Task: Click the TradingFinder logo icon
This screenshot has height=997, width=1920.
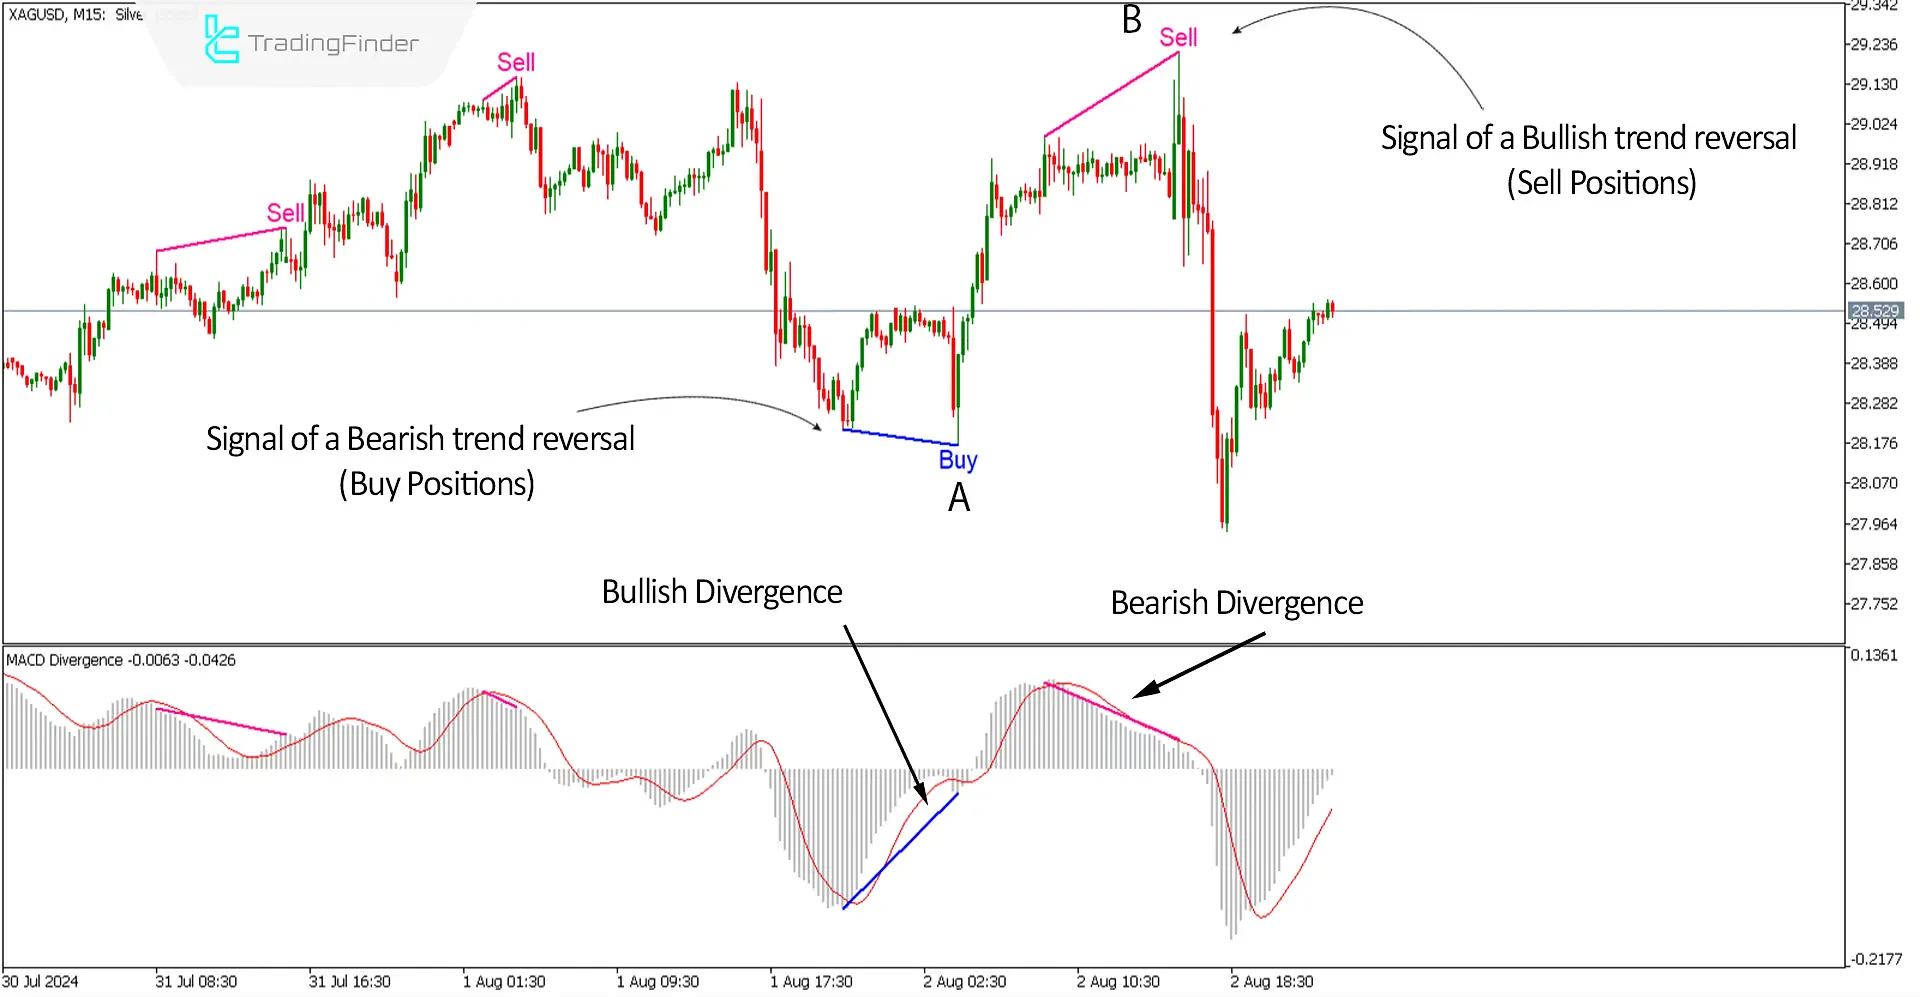Action: (221, 40)
